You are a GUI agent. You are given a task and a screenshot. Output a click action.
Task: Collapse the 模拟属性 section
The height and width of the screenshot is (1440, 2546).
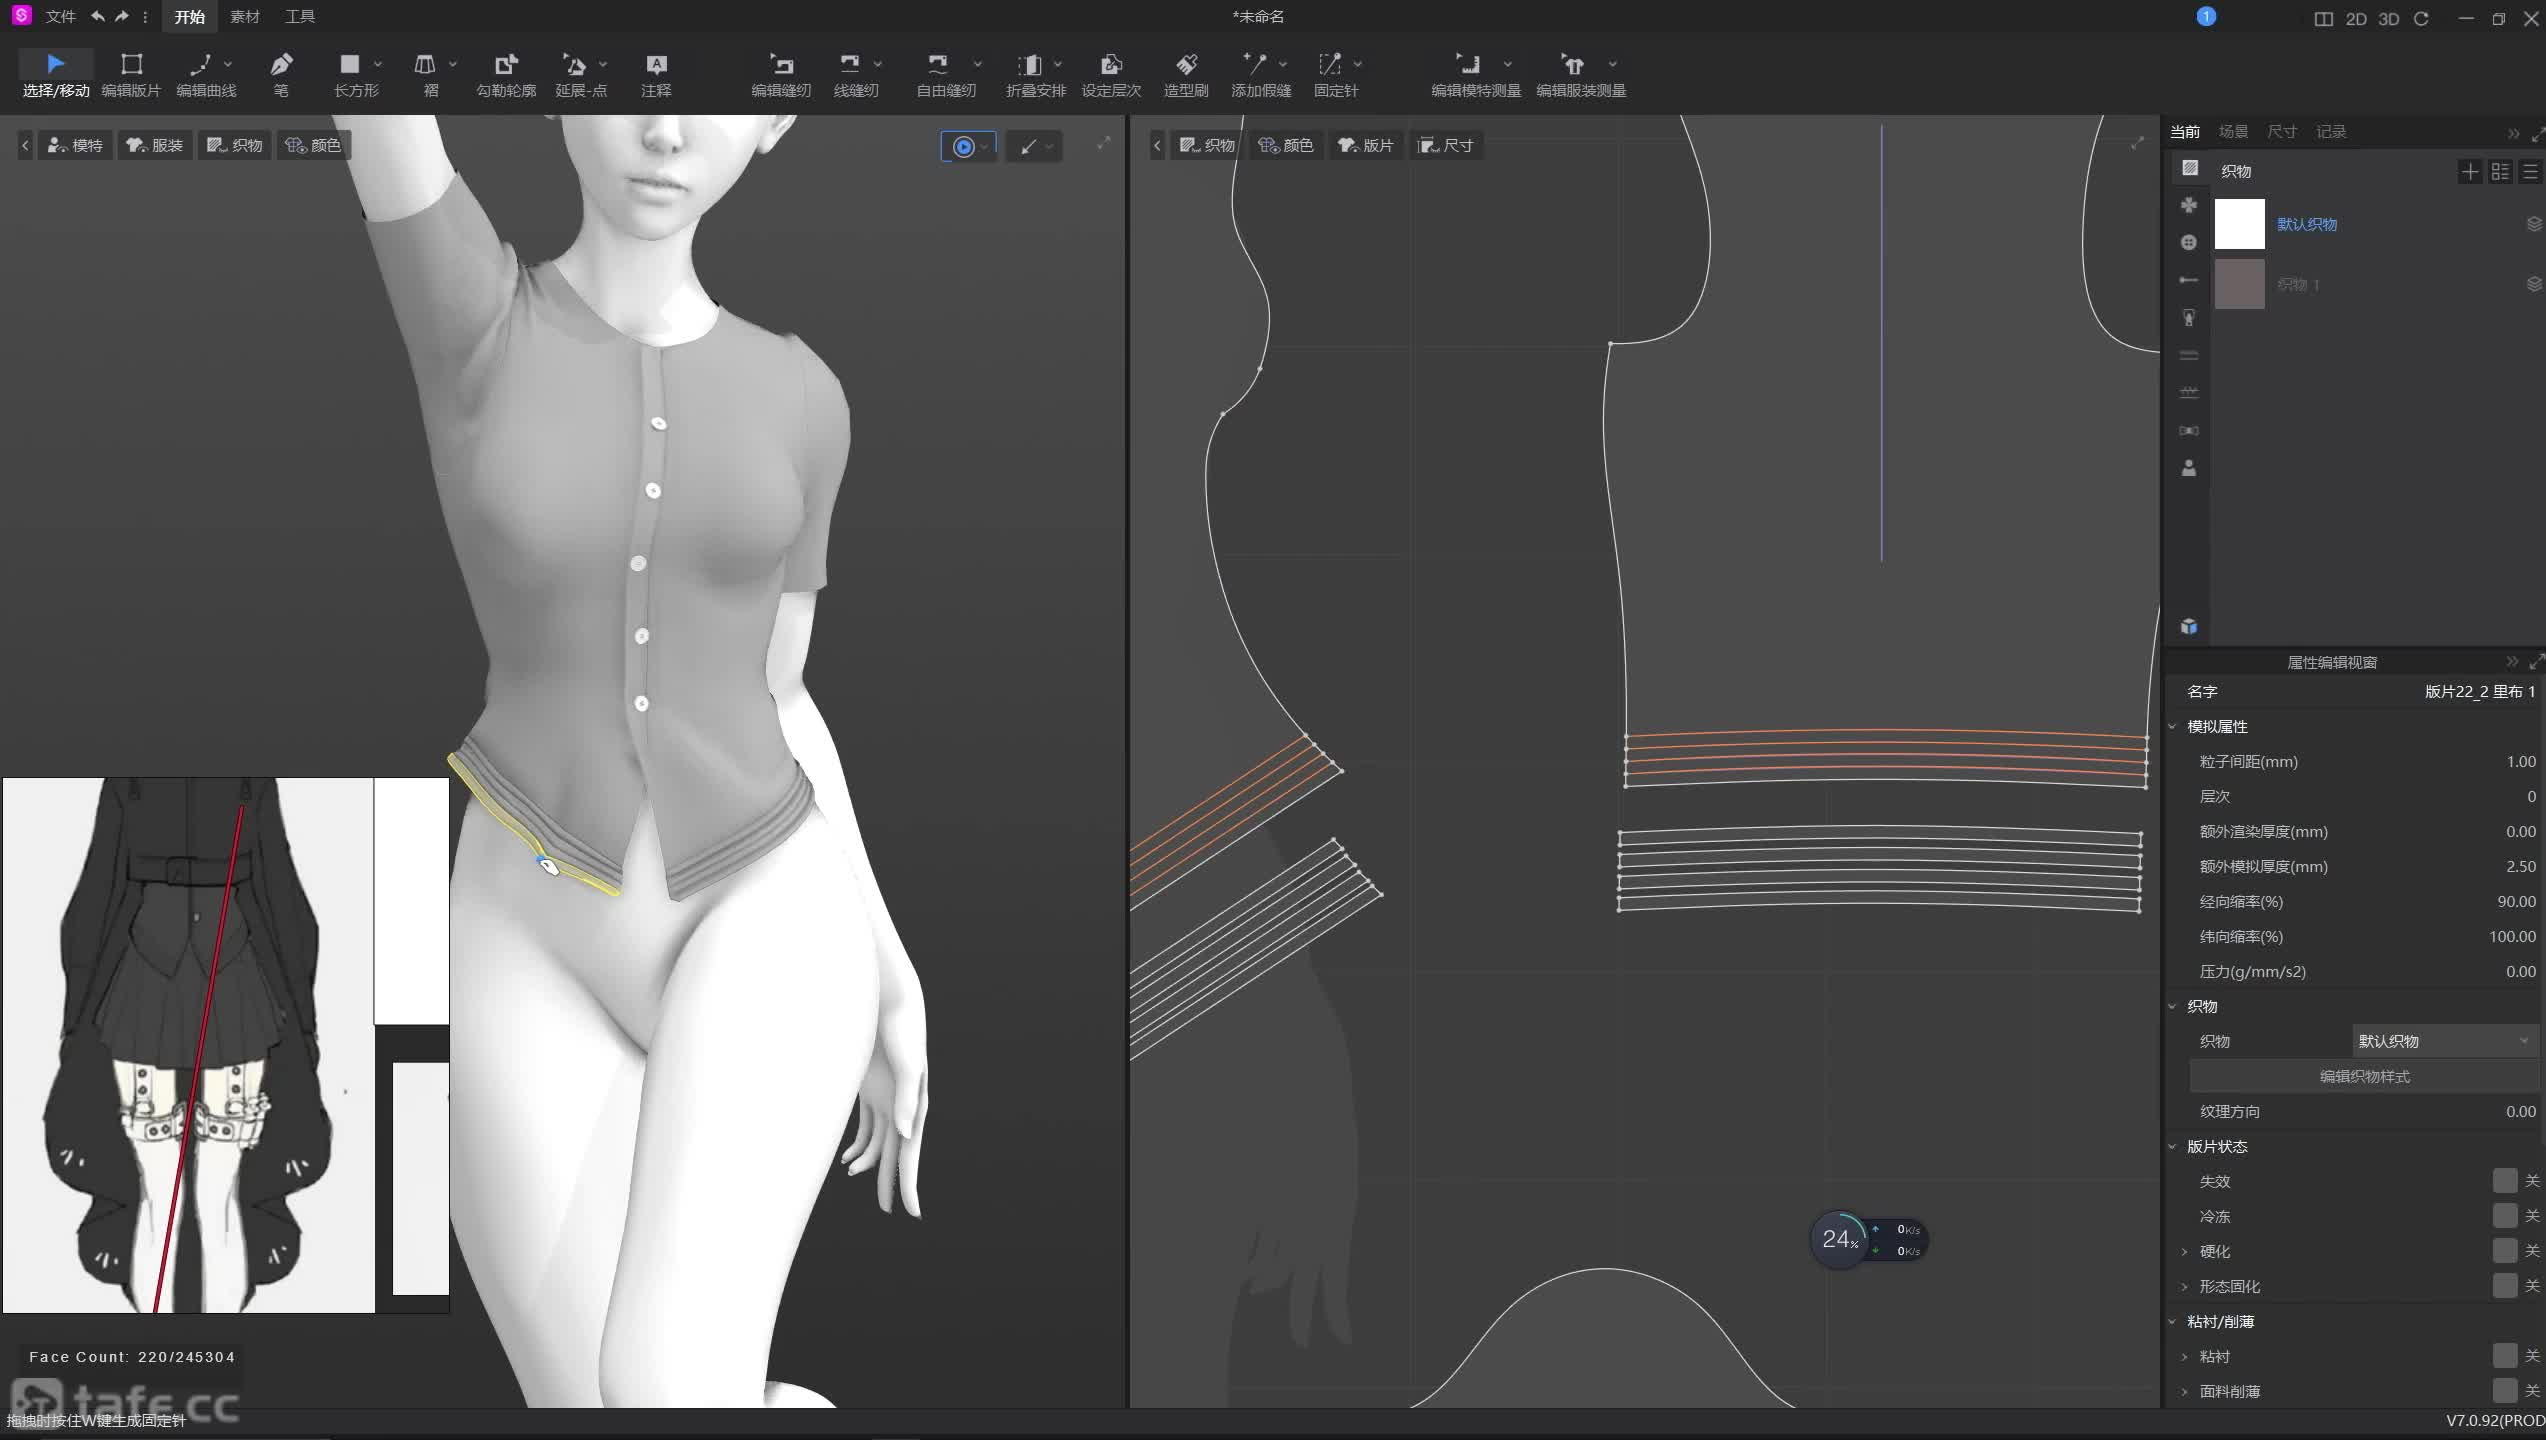pyautogui.click(x=2172, y=727)
